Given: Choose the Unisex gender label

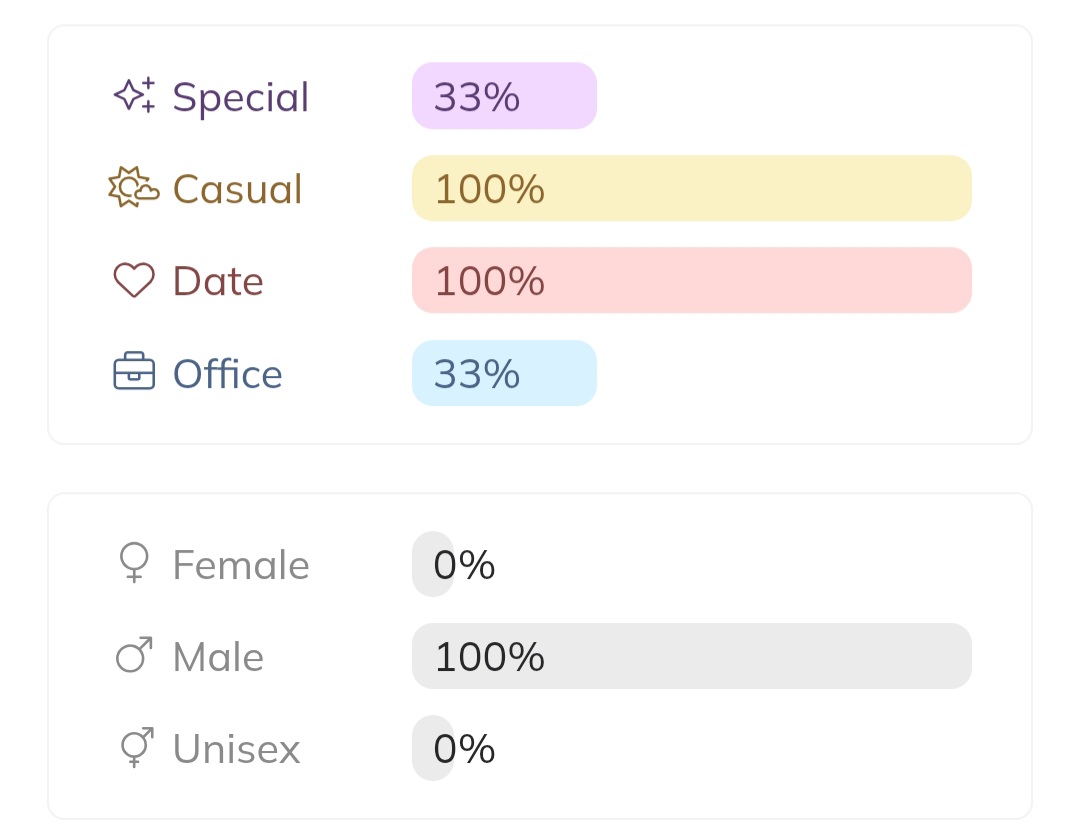Looking at the screenshot, I should coord(236,749).
